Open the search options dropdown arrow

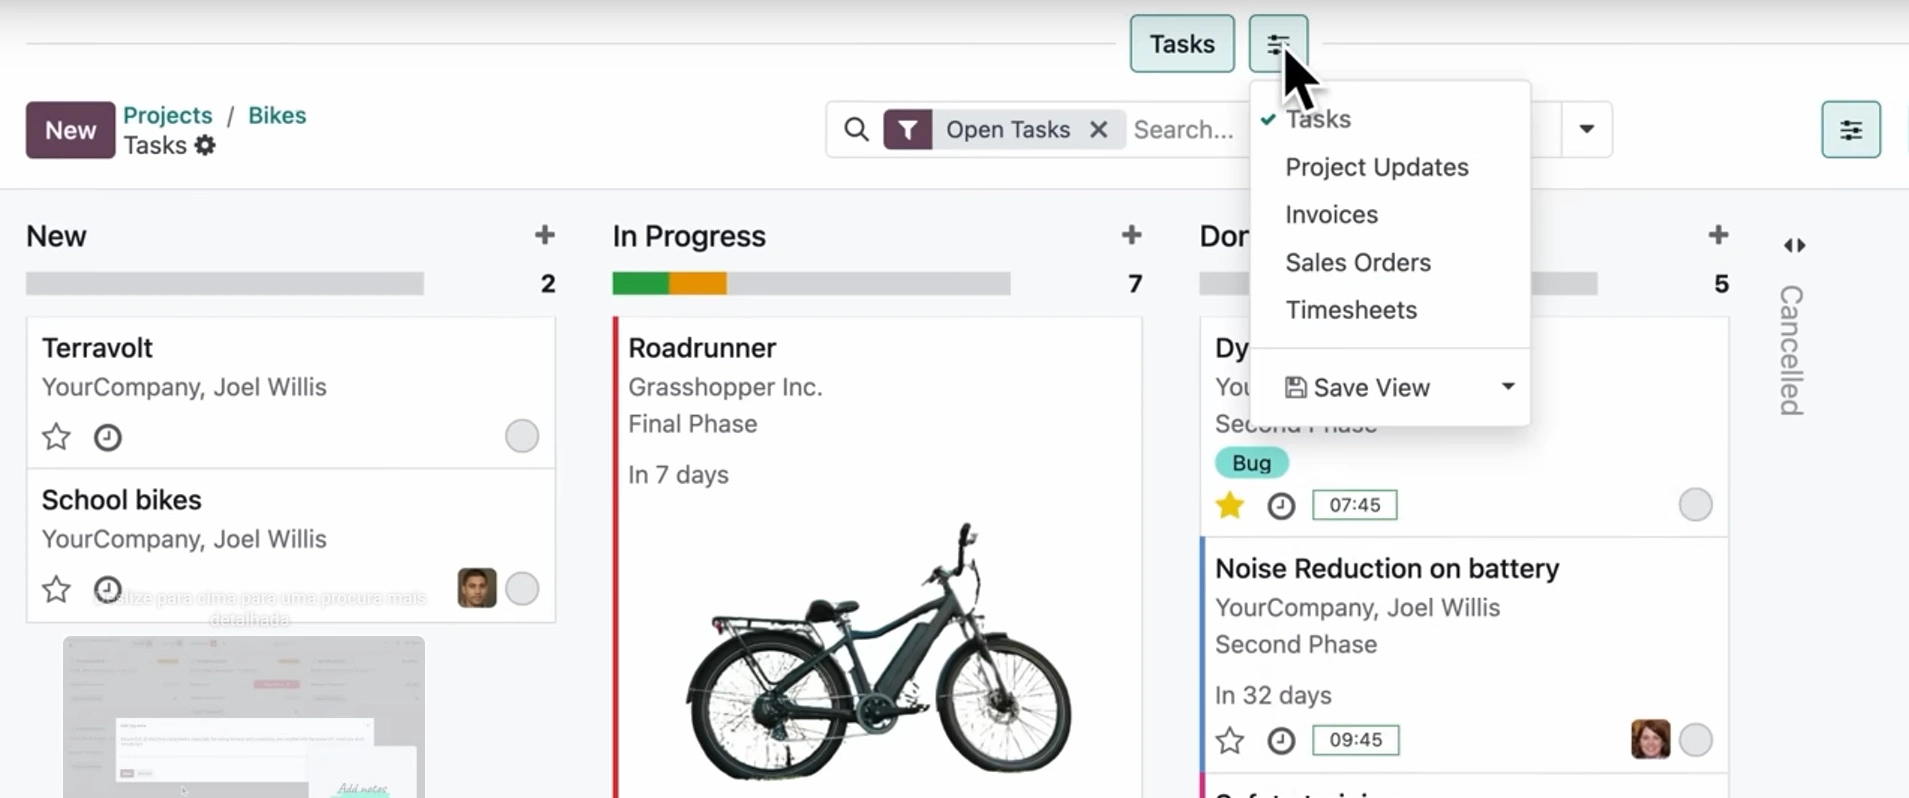point(1586,130)
